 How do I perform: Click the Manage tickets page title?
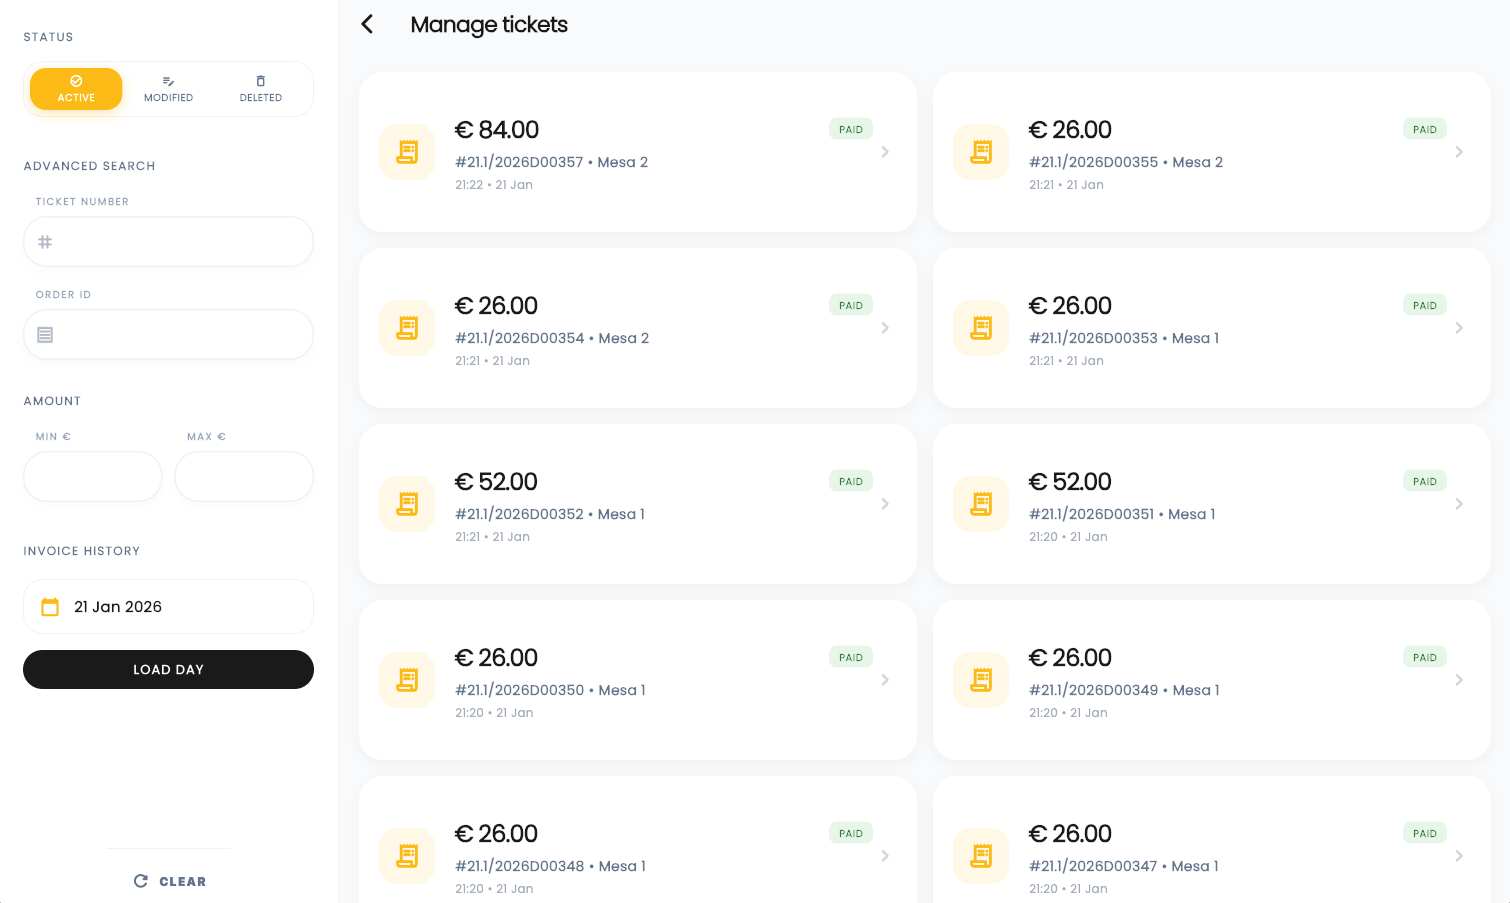coord(489,24)
